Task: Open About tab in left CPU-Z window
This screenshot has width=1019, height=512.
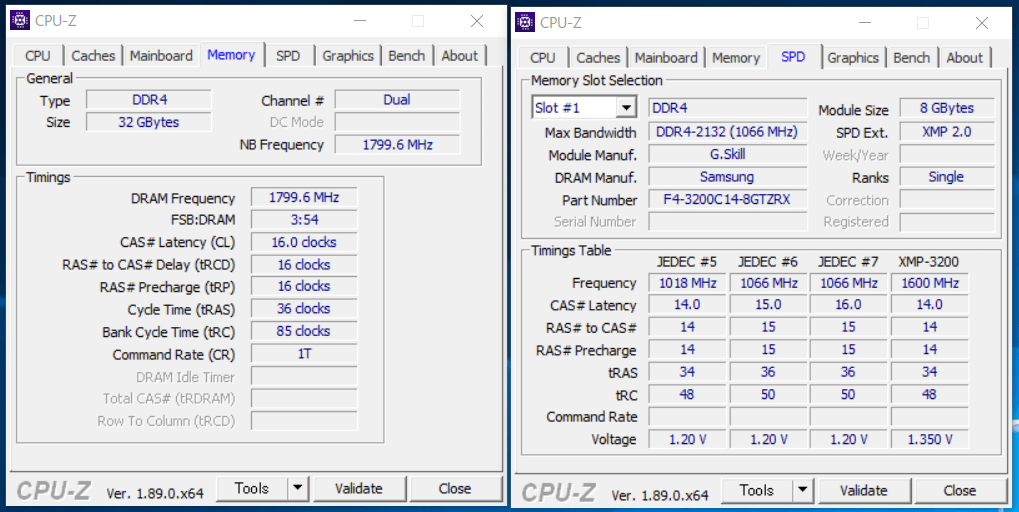Action: click(460, 56)
